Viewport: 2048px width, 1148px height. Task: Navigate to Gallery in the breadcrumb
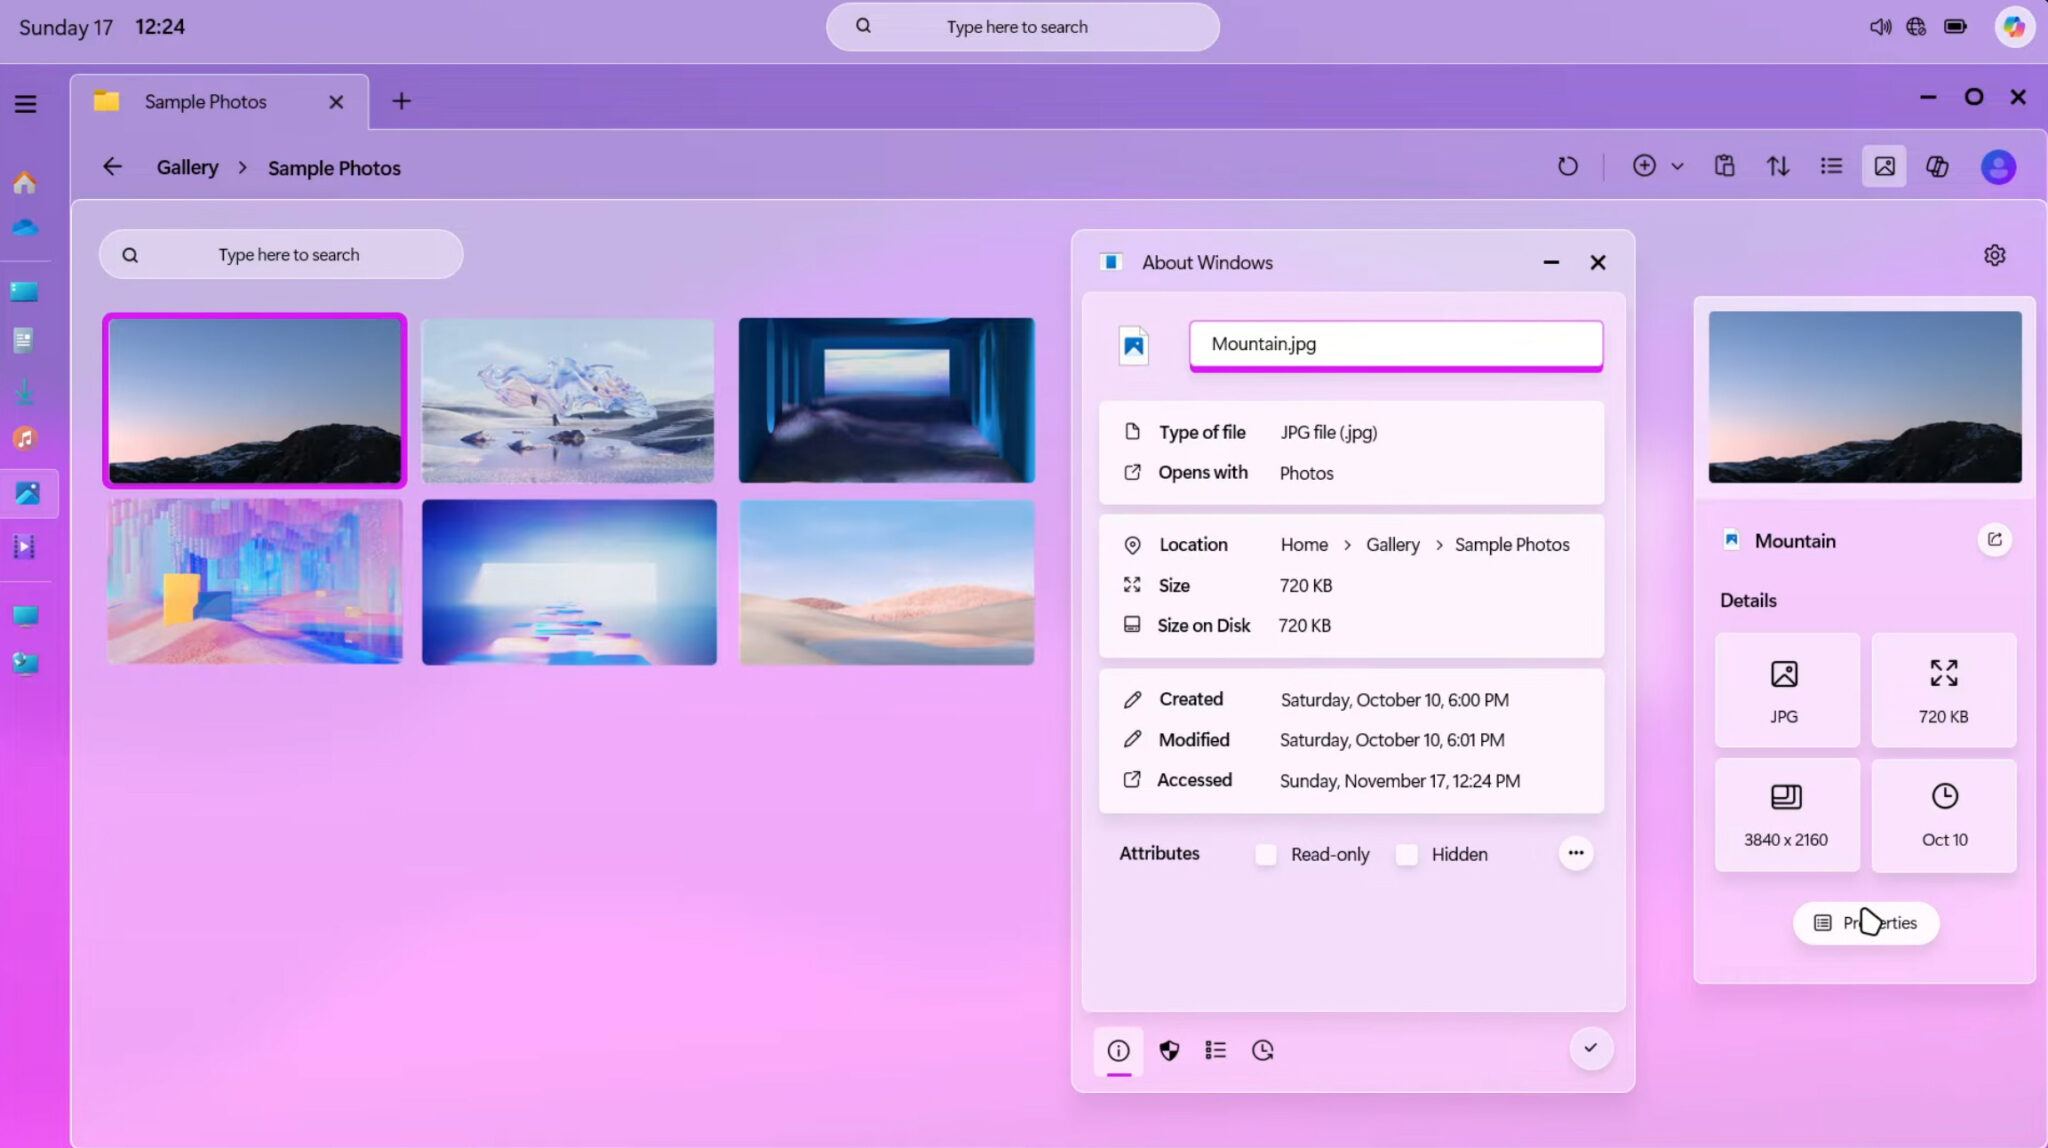tap(186, 167)
